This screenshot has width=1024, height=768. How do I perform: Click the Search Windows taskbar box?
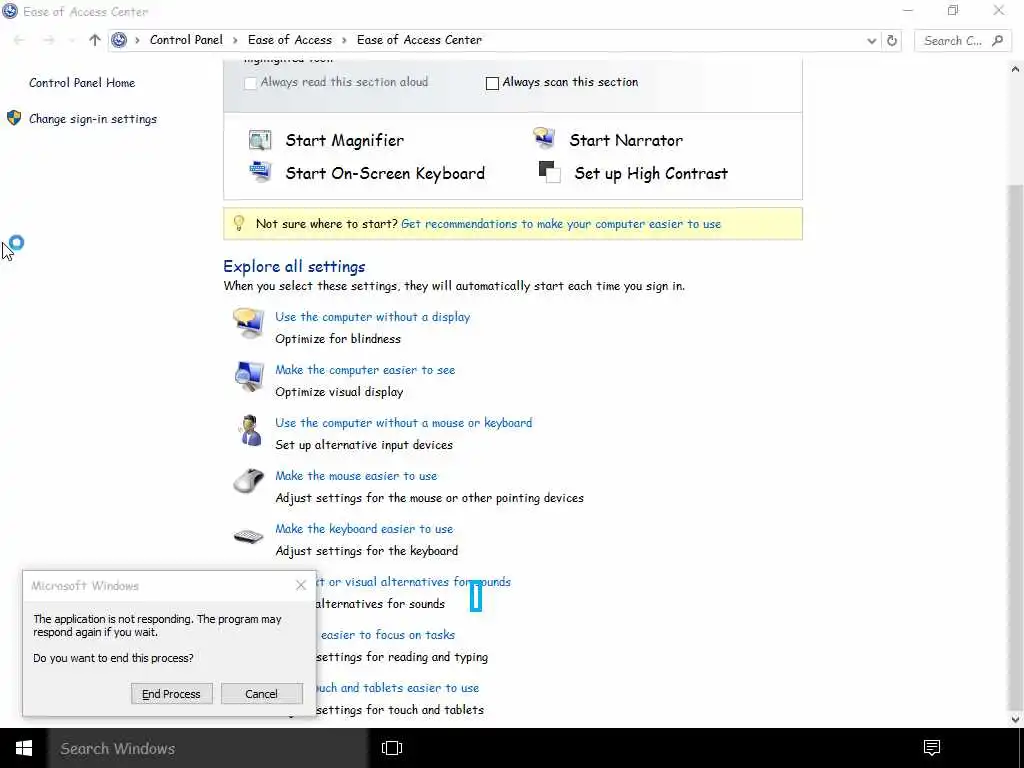pos(208,748)
